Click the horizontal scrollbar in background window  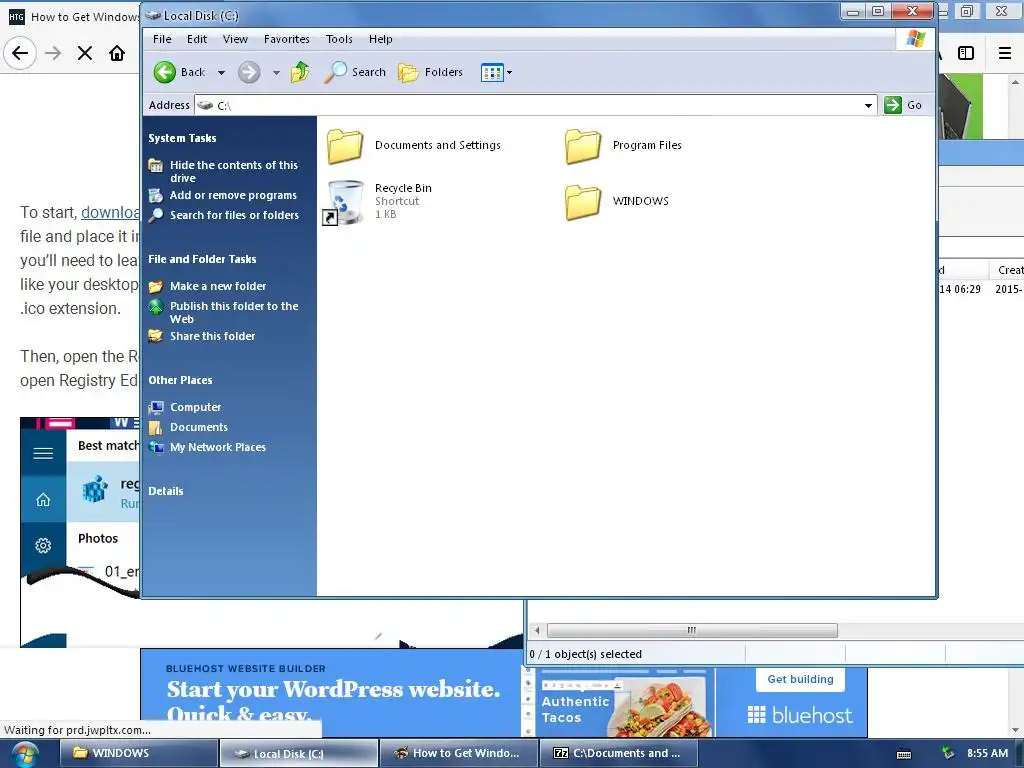(x=692, y=630)
